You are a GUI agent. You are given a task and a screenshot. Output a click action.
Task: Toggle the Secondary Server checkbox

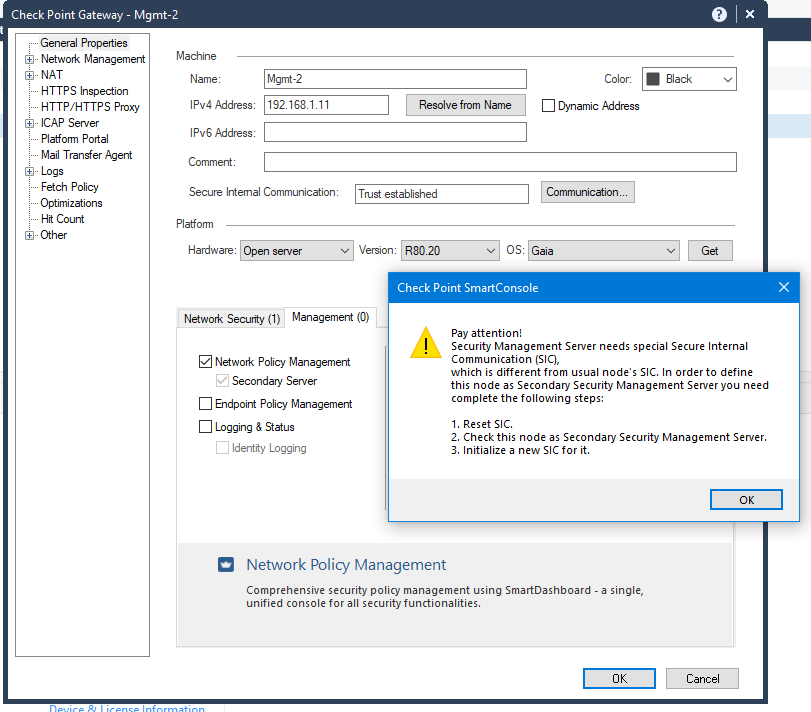[x=222, y=381]
